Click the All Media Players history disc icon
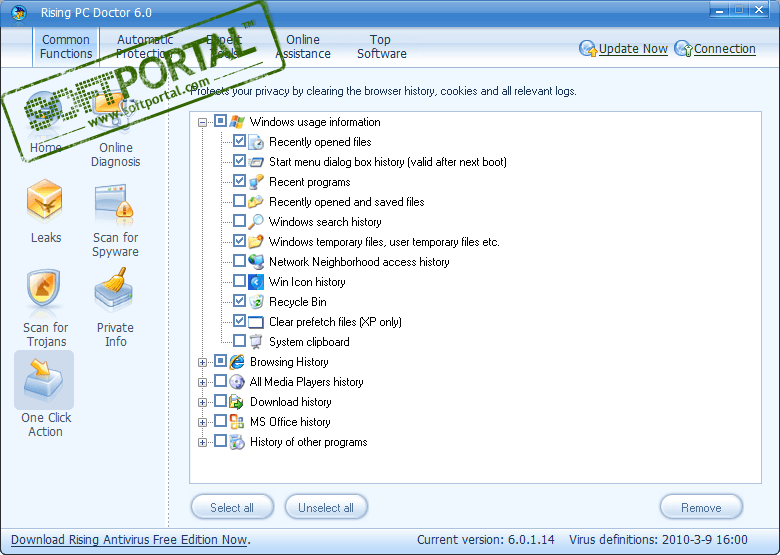The height and width of the screenshot is (555, 780). [x=237, y=382]
